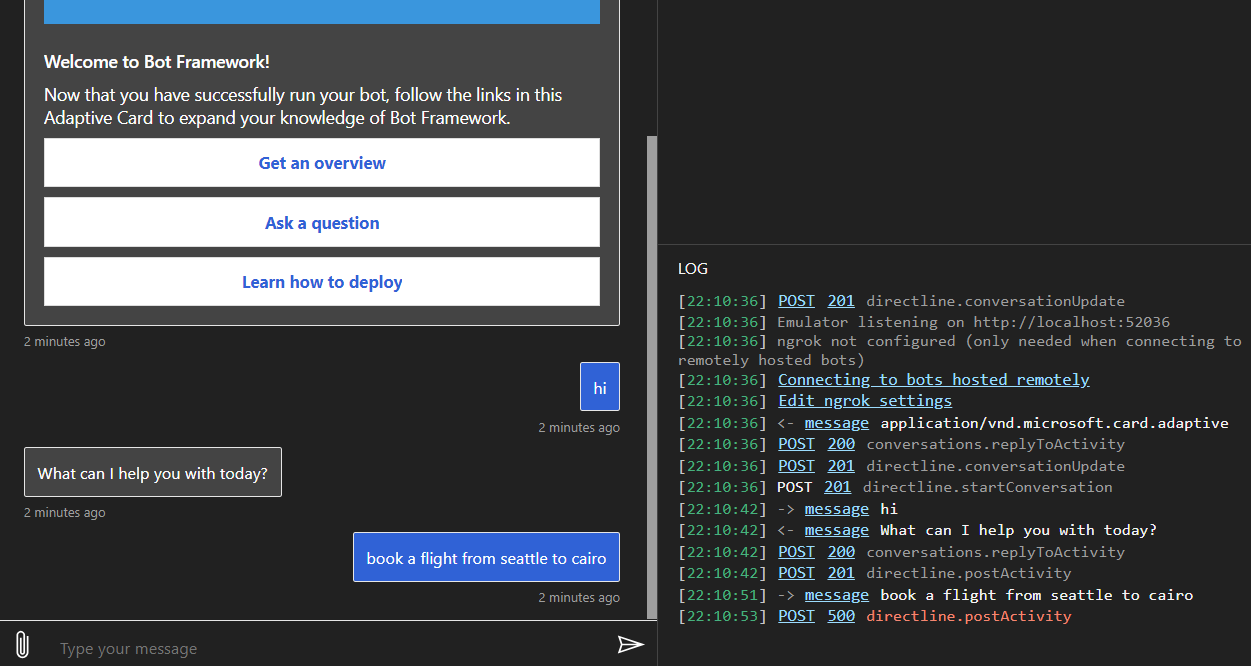Open the Edit ngrok settings link
Image resolution: width=1251 pixels, height=666 pixels.
click(865, 401)
